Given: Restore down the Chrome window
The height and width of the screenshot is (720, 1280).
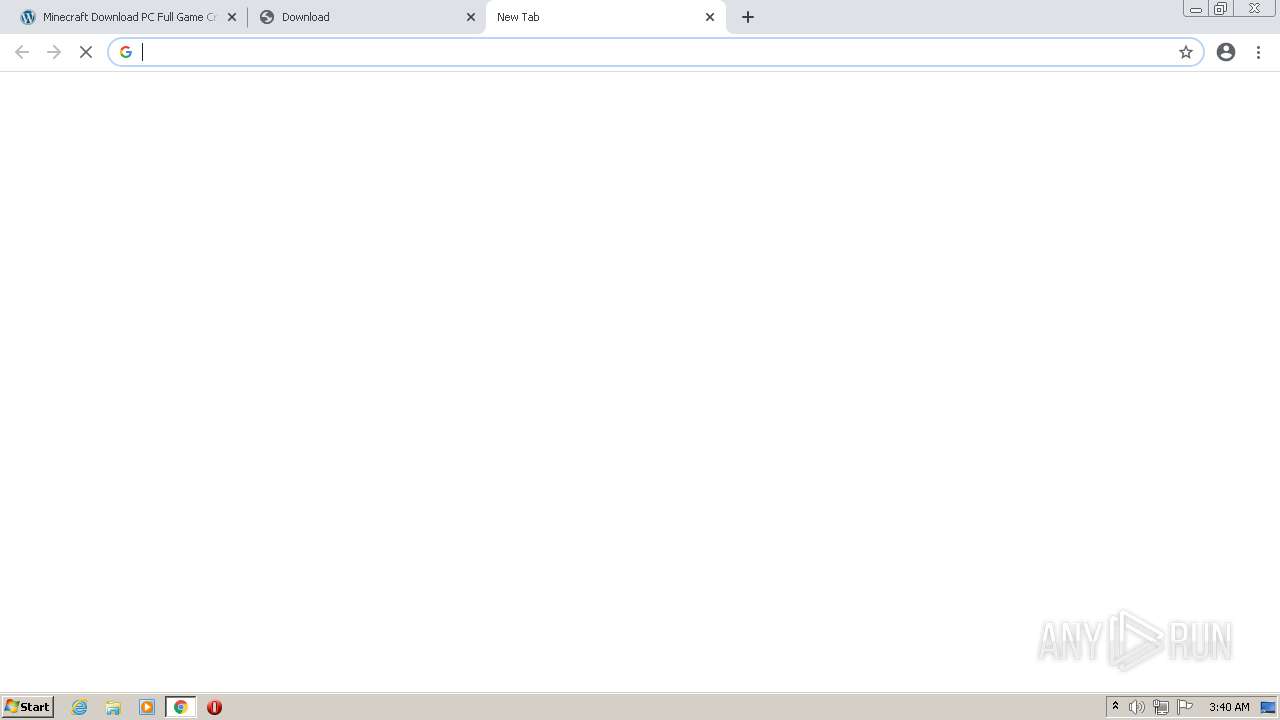Looking at the screenshot, I should (x=1221, y=8).
